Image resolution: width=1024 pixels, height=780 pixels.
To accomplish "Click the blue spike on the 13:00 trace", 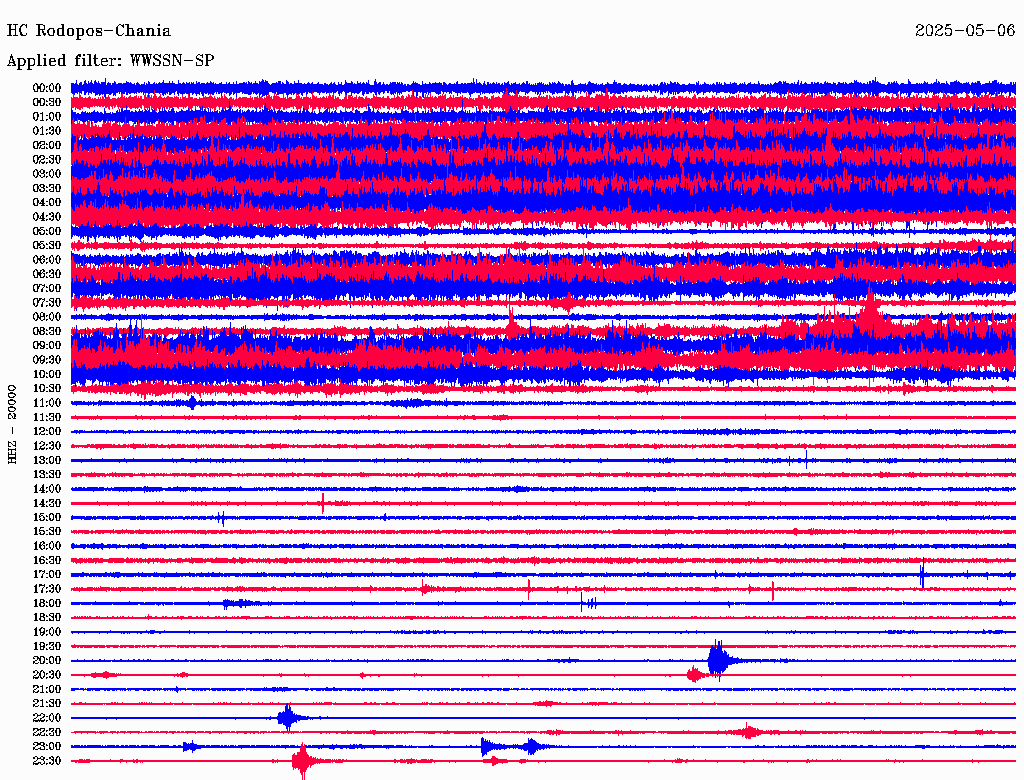I will click(x=807, y=460).
